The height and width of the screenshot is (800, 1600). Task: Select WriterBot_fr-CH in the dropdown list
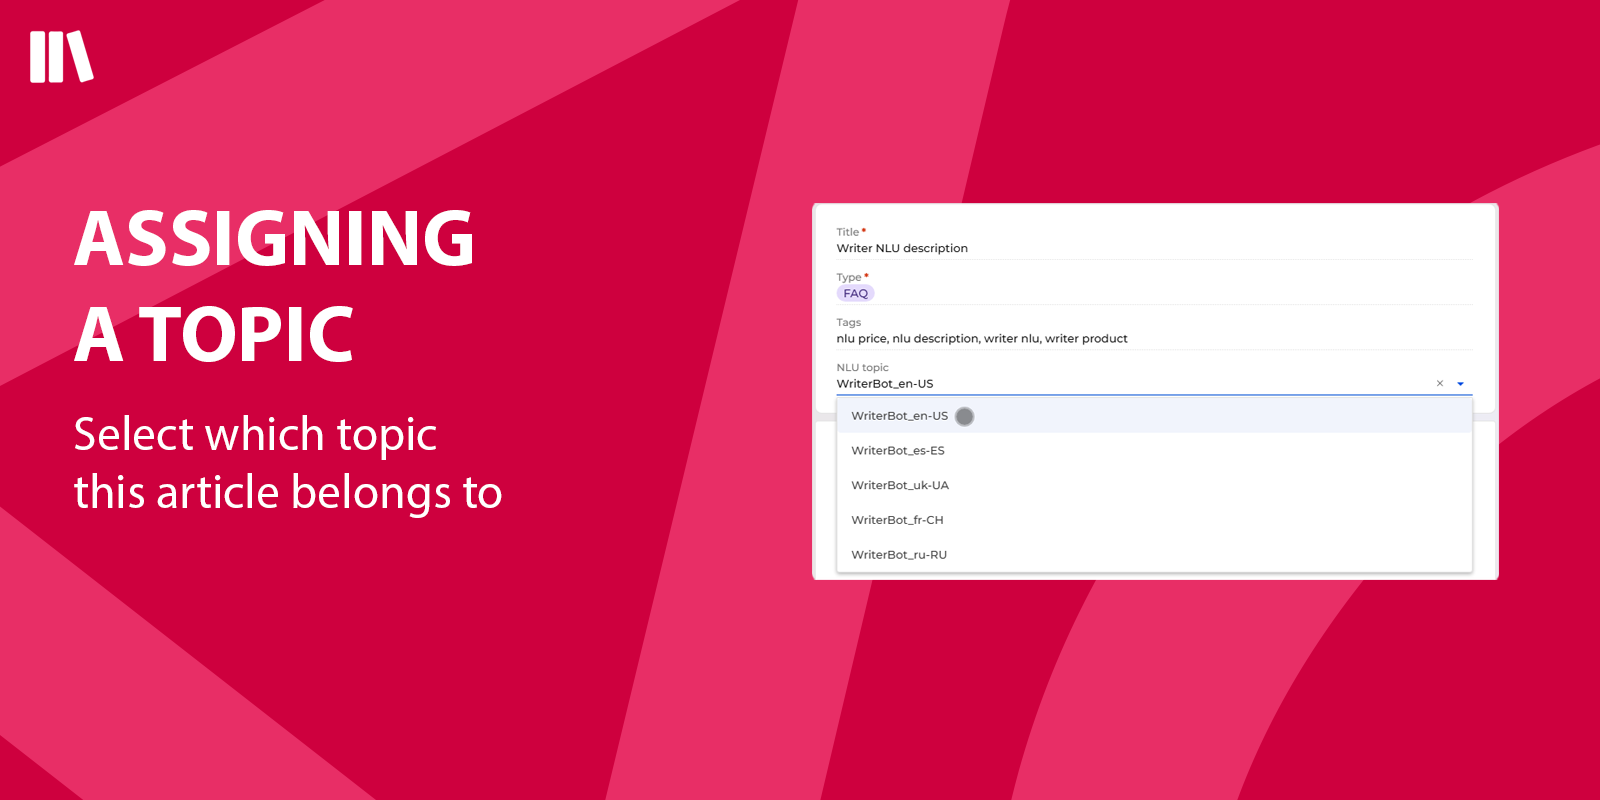click(897, 520)
